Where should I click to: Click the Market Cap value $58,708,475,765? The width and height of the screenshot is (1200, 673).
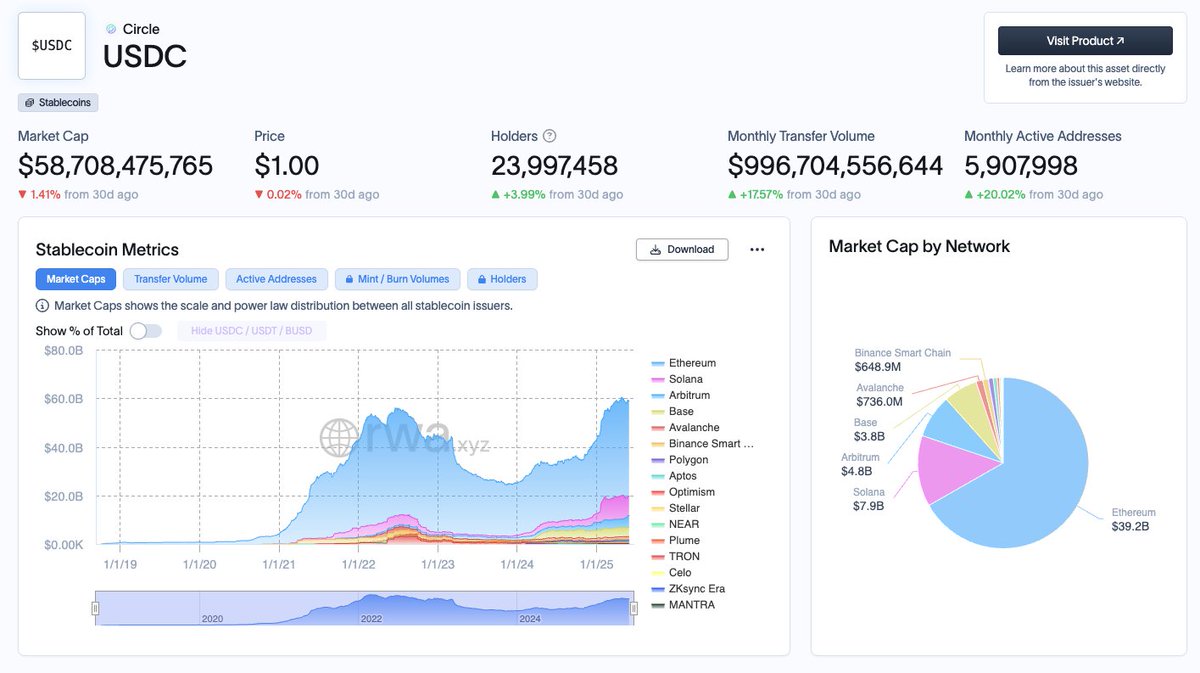pyautogui.click(x=116, y=166)
